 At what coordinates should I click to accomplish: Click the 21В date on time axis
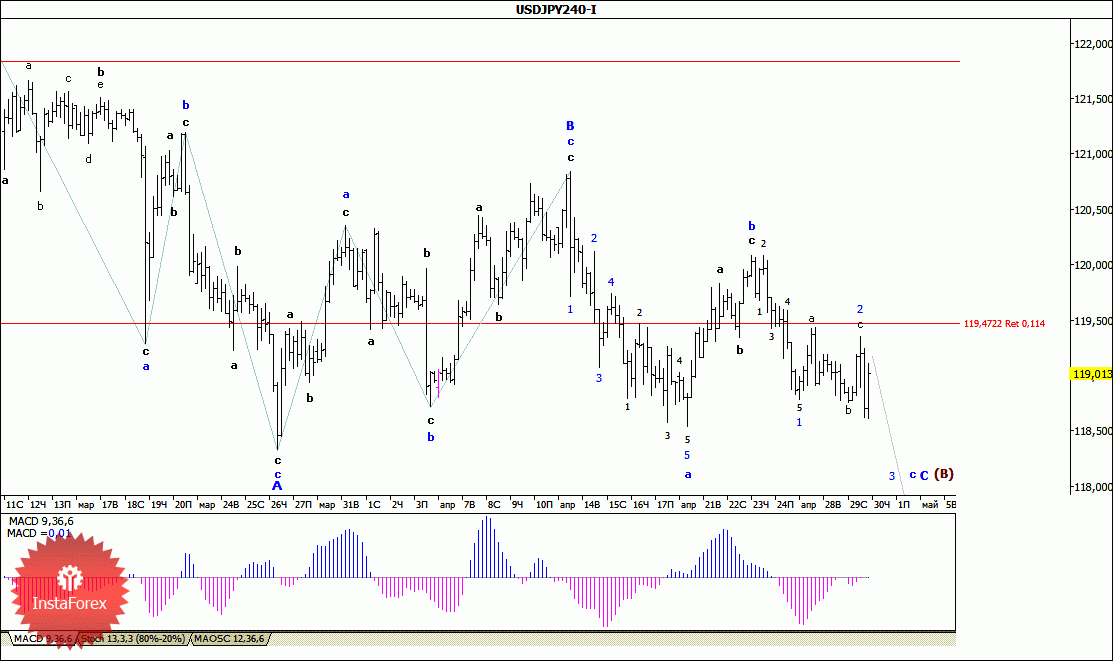click(x=713, y=505)
